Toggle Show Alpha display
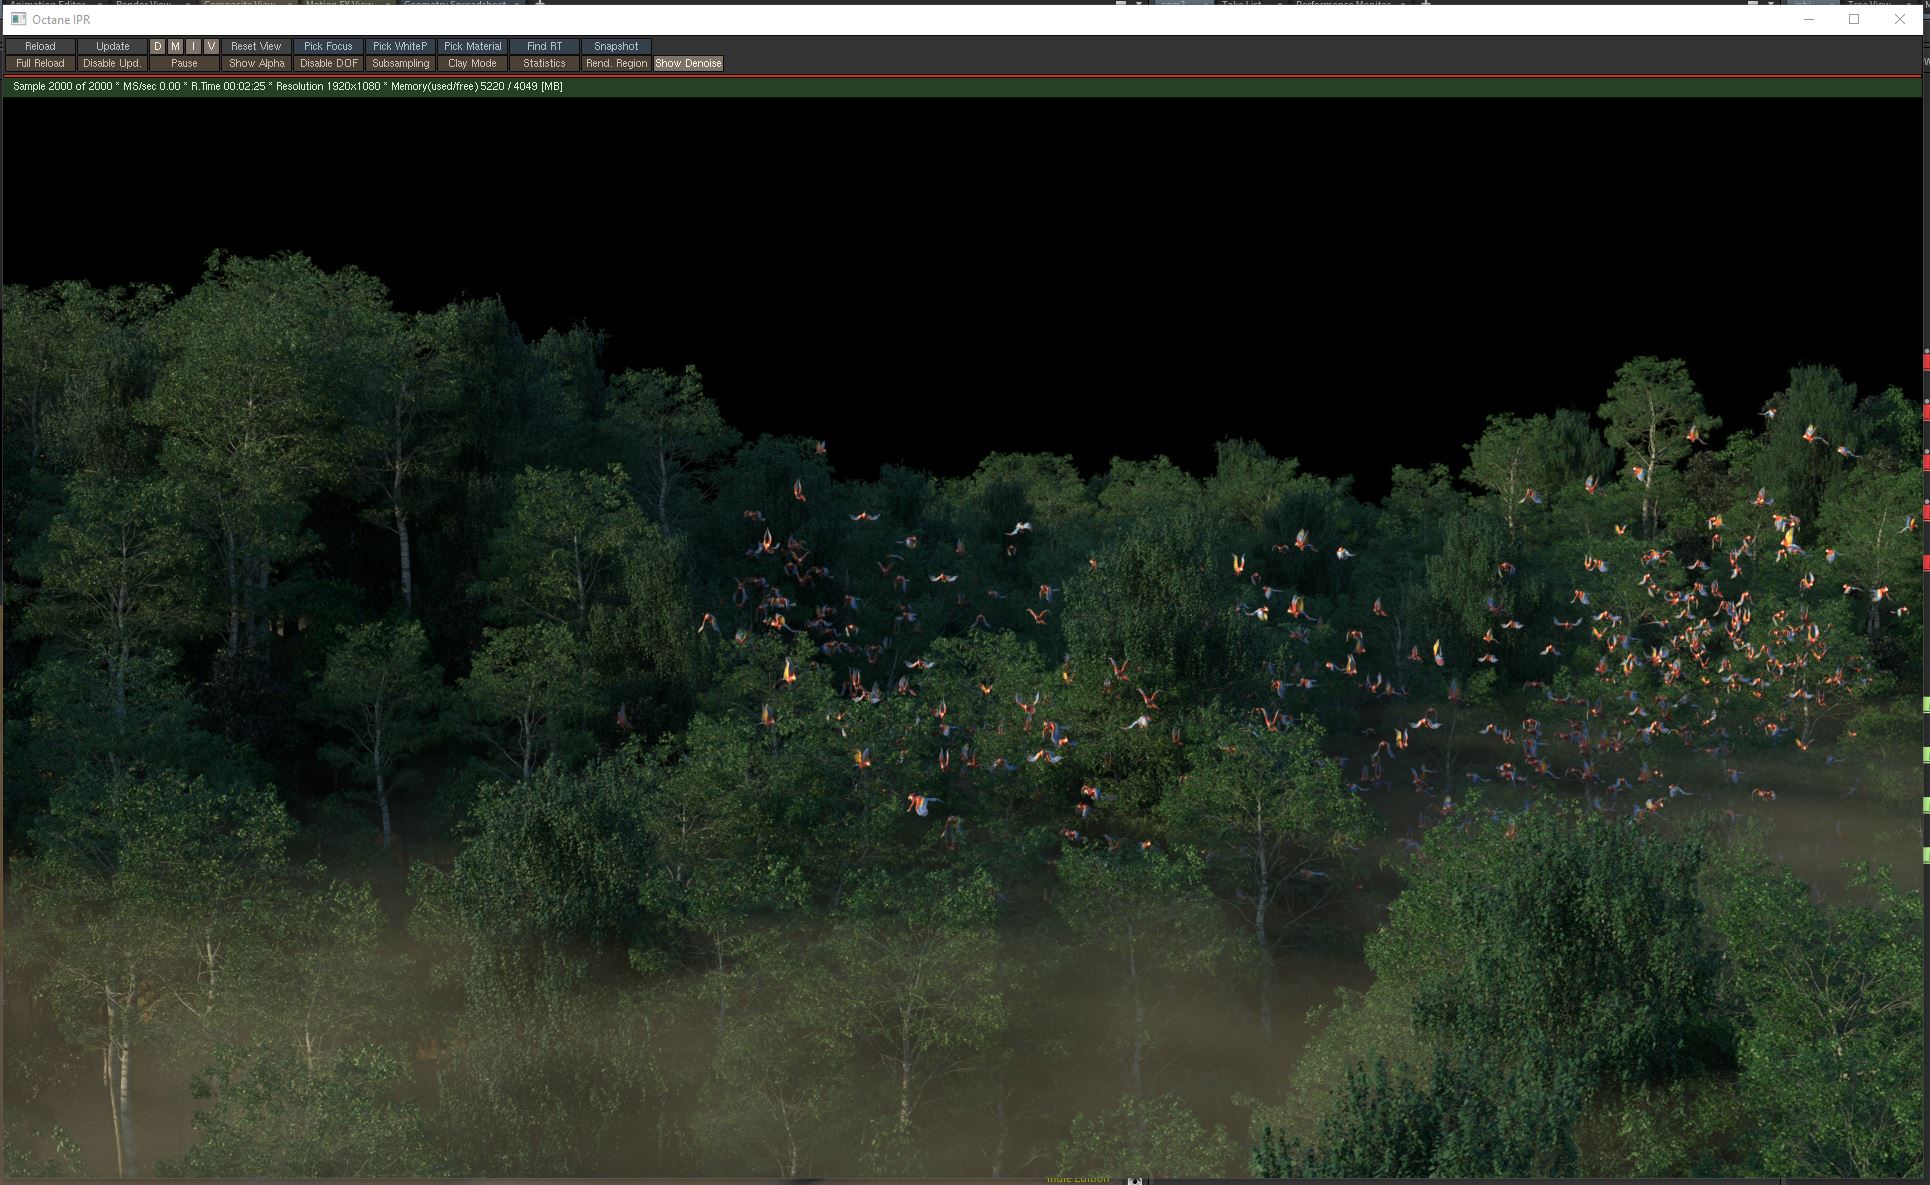Viewport: 1930px width, 1185px height. click(256, 63)
